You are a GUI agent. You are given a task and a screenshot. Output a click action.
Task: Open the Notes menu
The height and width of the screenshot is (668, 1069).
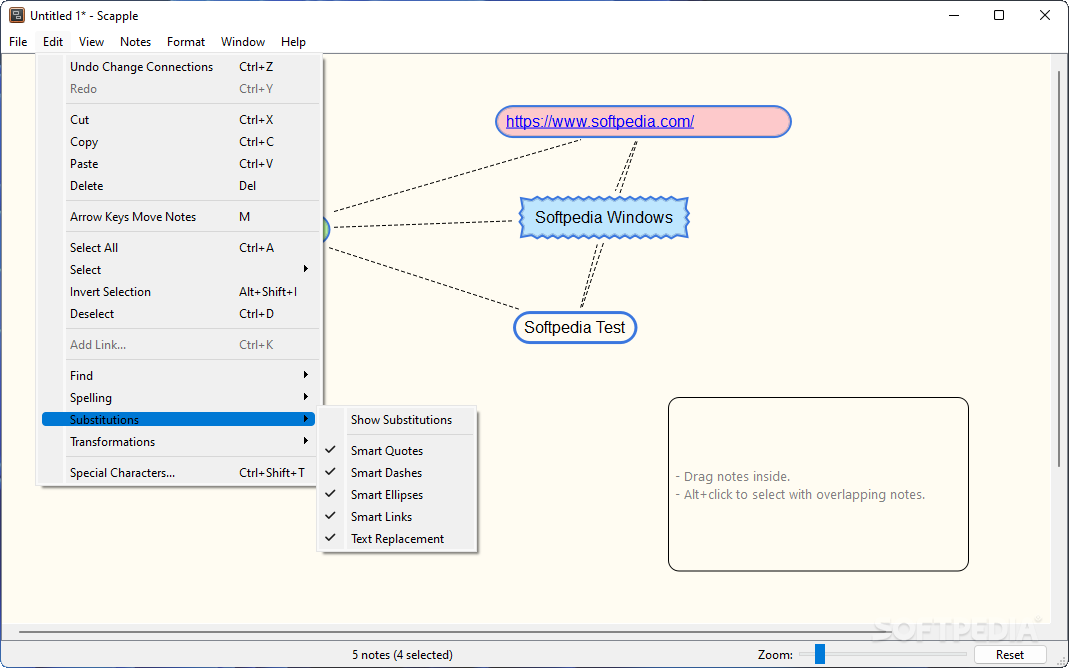[136, 42]
